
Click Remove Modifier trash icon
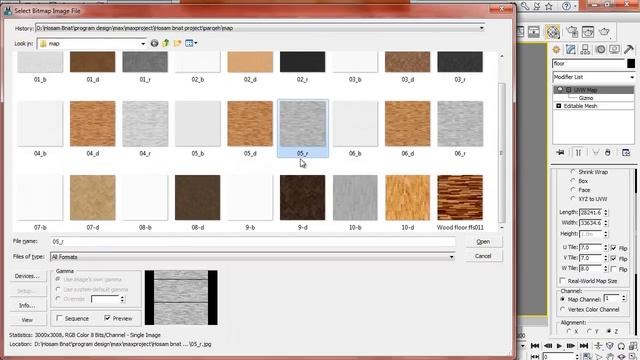608,152
